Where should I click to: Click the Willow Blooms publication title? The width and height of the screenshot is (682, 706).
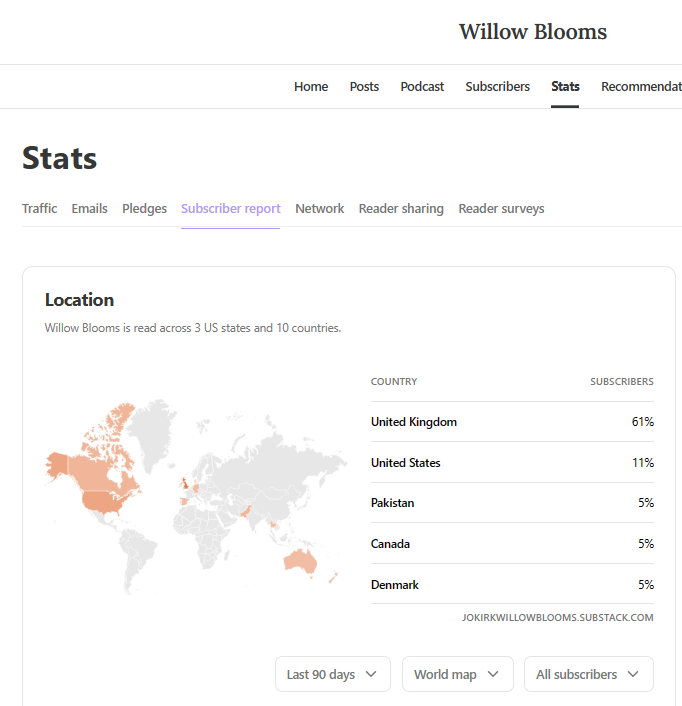[x=533, y=32]
